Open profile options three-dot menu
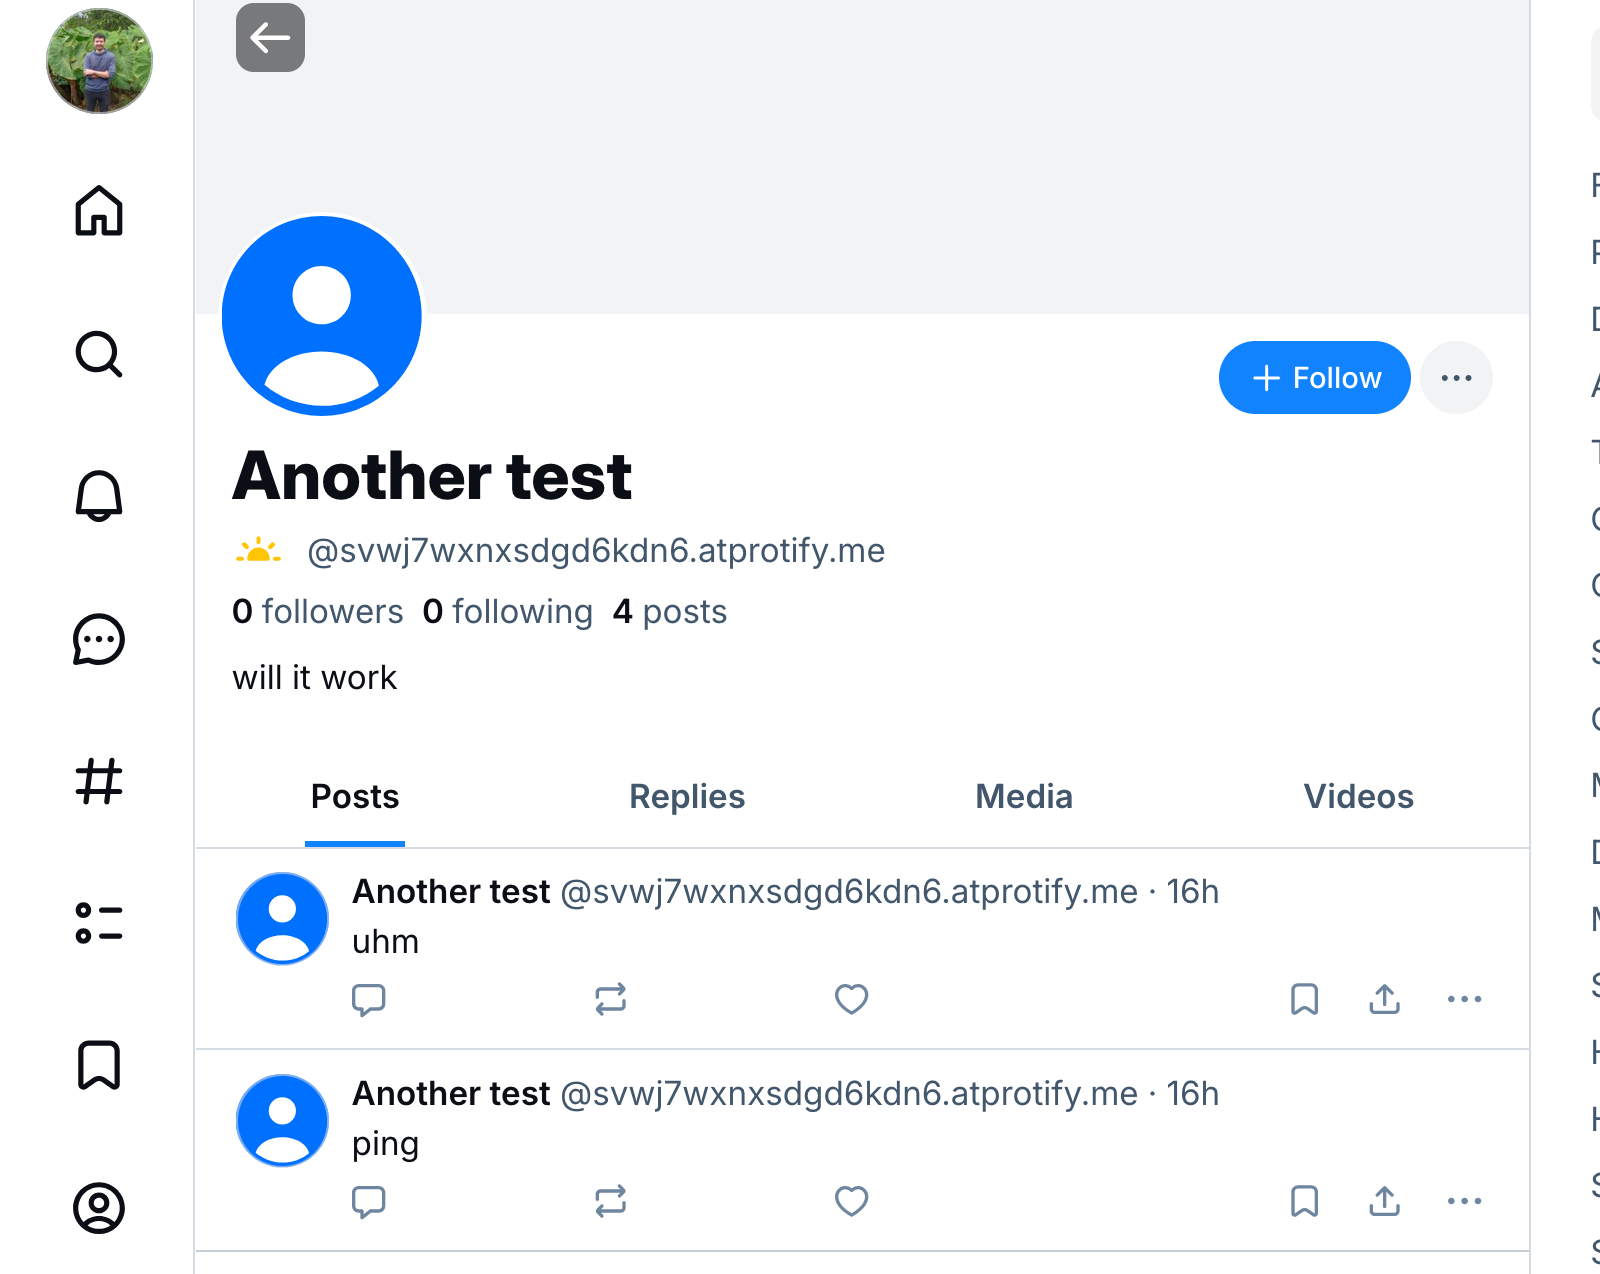Image resolution: width=1600 pixels, height=1274 pixels. (1456, 378)
